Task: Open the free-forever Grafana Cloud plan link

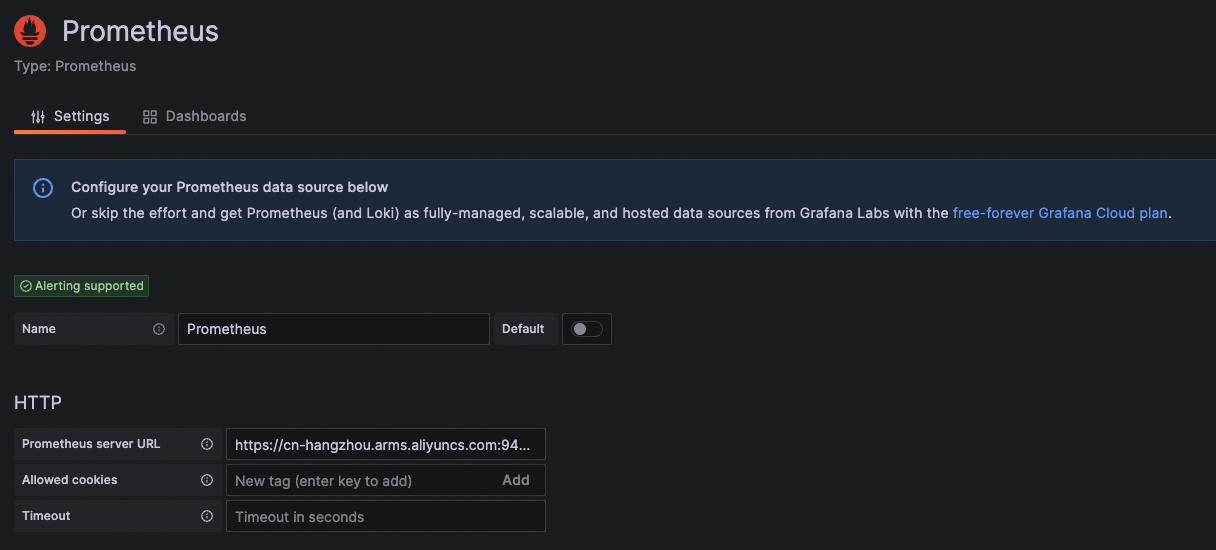Action: [1060, 213]
